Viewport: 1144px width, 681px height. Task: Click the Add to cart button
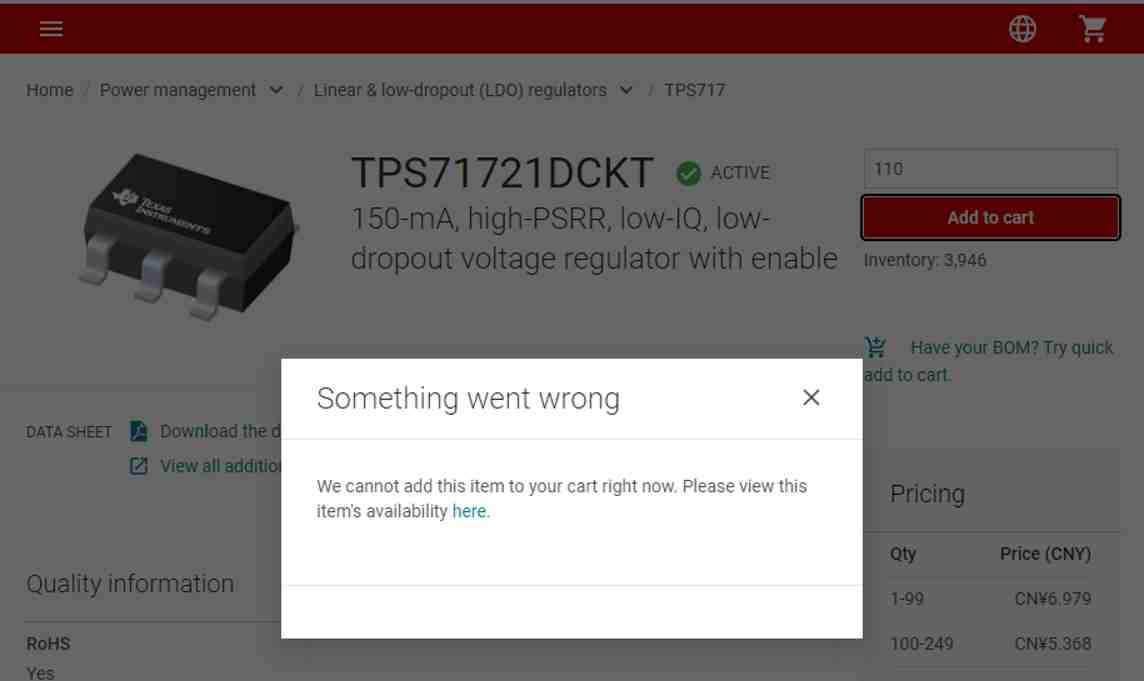click(x=990, y=218)
